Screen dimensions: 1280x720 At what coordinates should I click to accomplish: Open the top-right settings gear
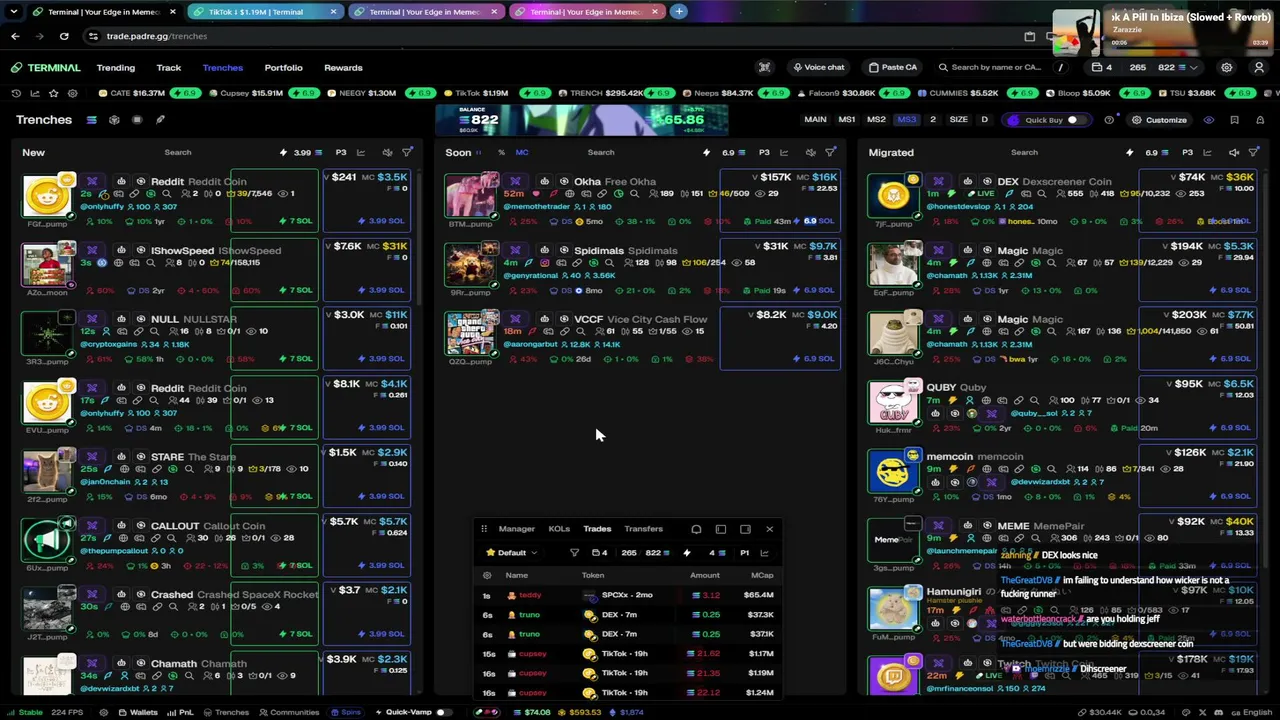coord(1226,68)
